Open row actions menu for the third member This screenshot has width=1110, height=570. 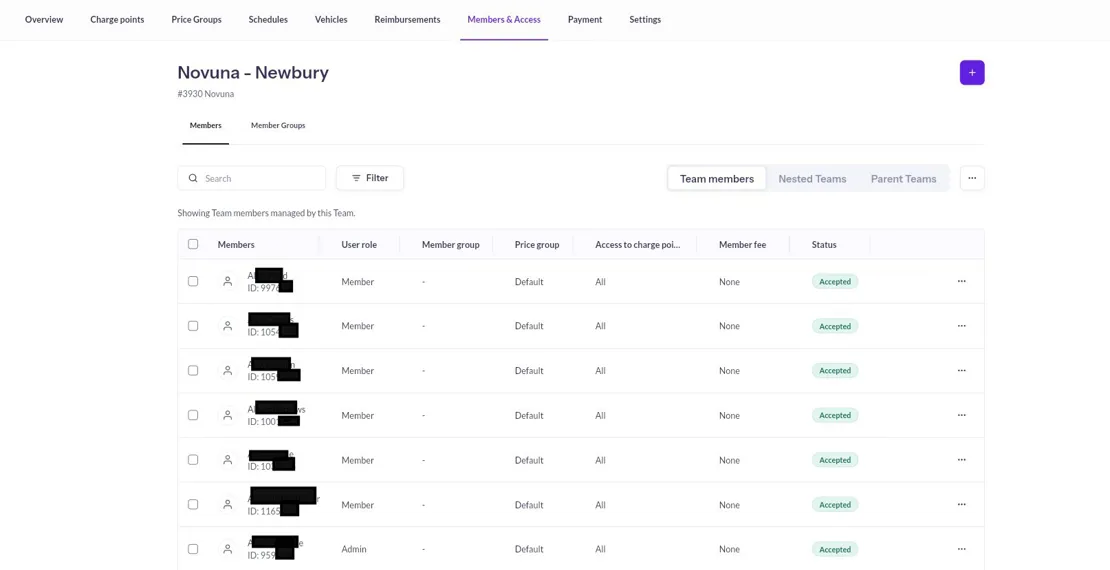(x=961, y=371)
